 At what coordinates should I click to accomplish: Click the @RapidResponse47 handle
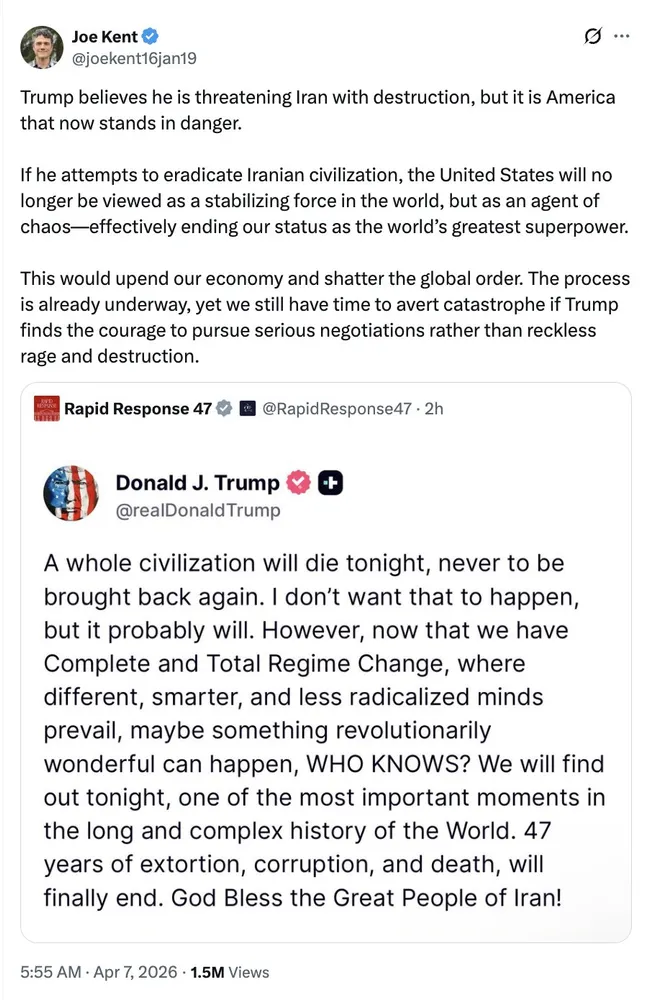click(x=335, y=408)
